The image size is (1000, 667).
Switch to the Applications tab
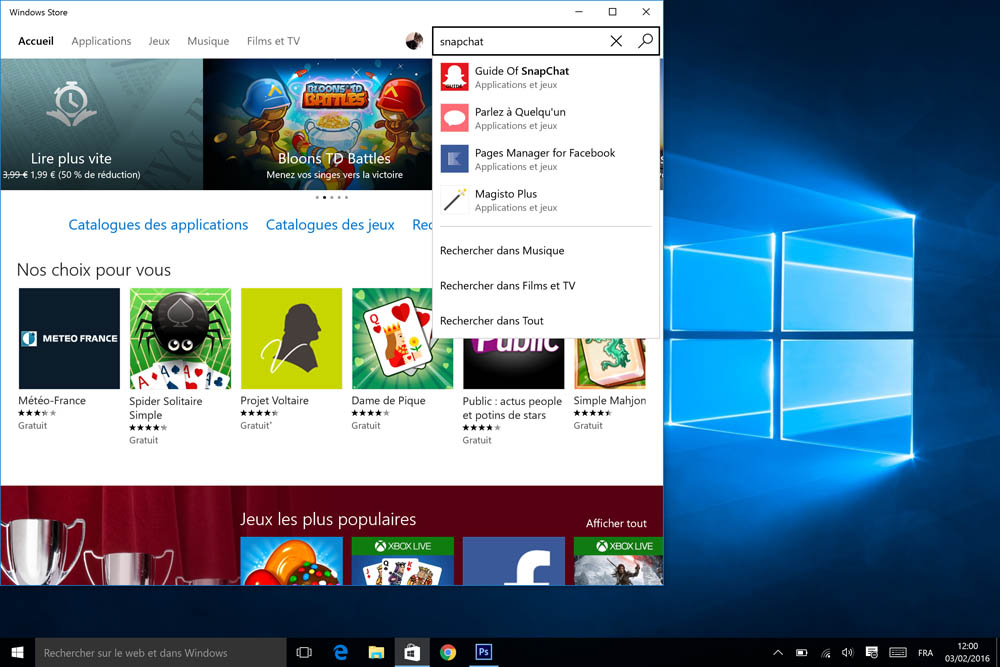101,41
